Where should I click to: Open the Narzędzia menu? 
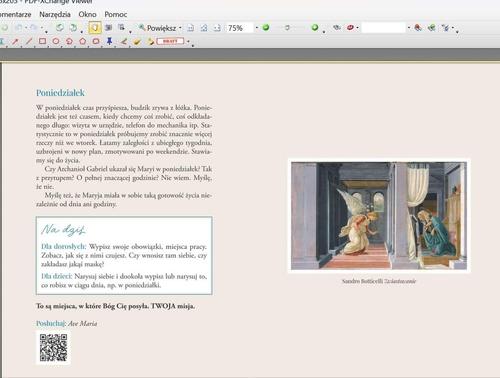point(55,14)
